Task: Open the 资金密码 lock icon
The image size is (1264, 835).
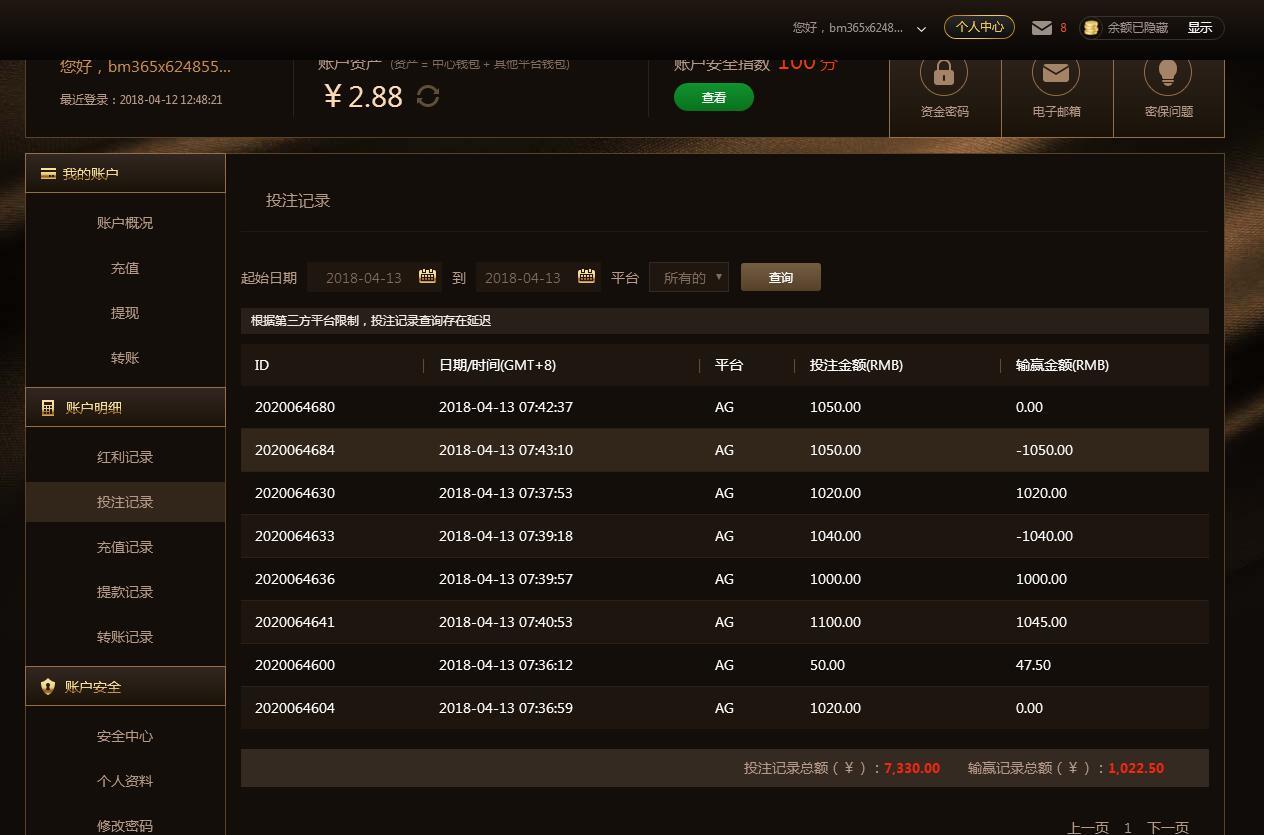Action: (x=944, y=75)
